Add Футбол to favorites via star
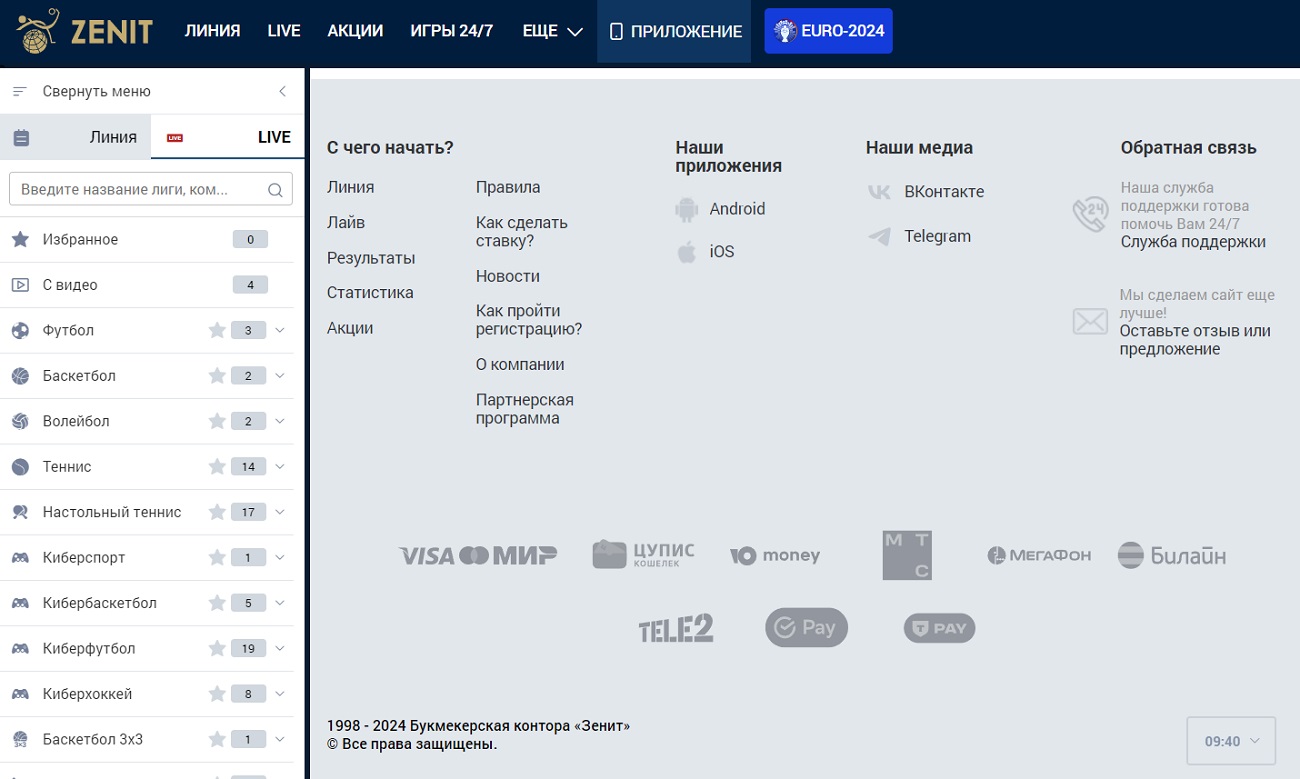This screenshot has width=1300, height=779. tap(217, 330)
